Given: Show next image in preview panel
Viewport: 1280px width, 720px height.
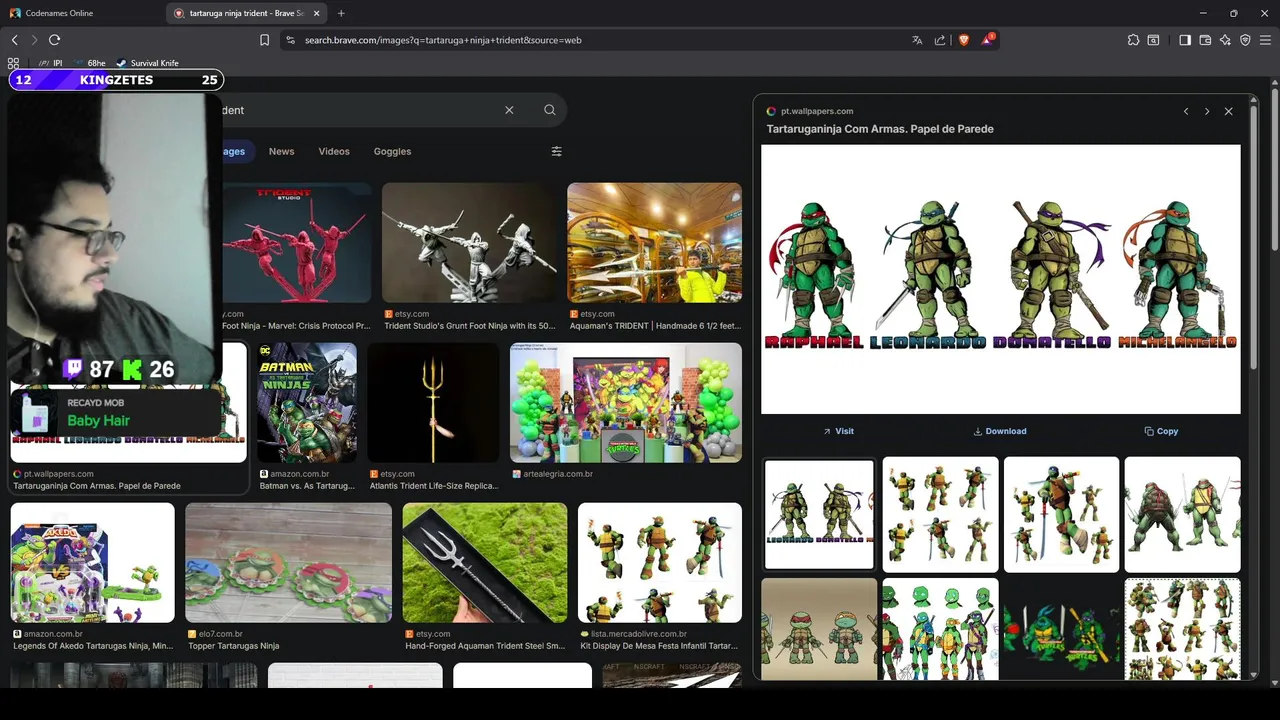Looking at the screenshot, I should click(1207, 111).
